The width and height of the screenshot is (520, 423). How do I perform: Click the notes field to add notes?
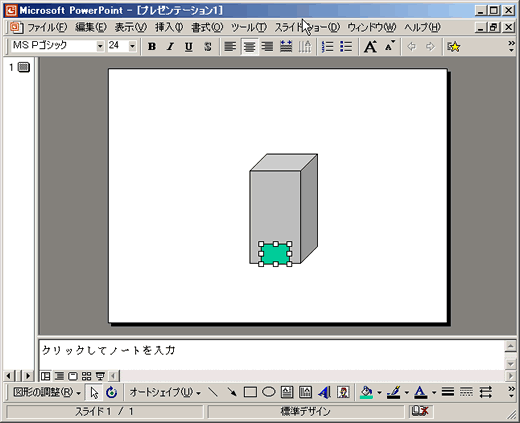coord(271,354)
